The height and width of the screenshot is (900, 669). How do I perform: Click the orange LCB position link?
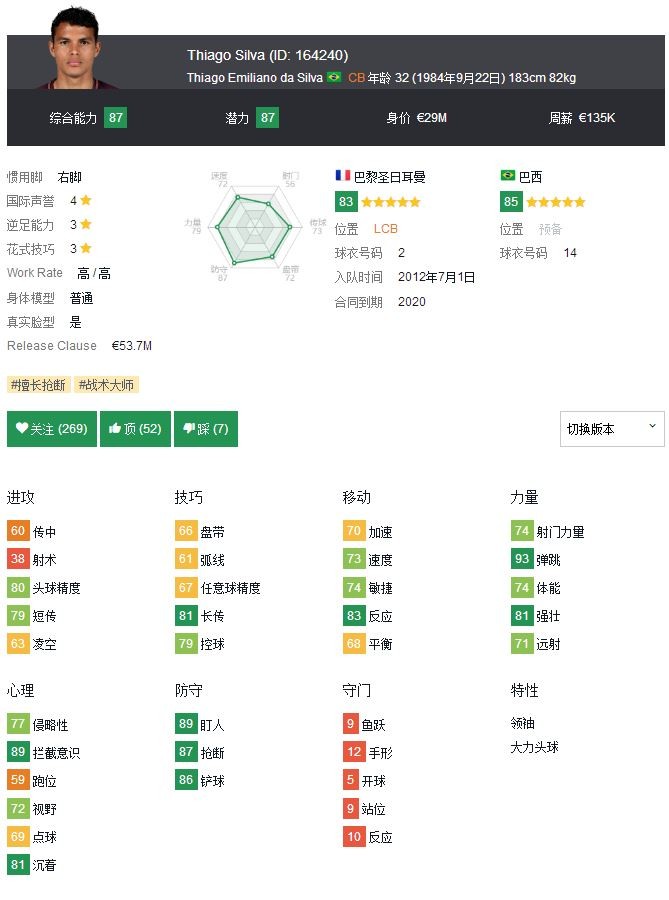tap(386, 229)
